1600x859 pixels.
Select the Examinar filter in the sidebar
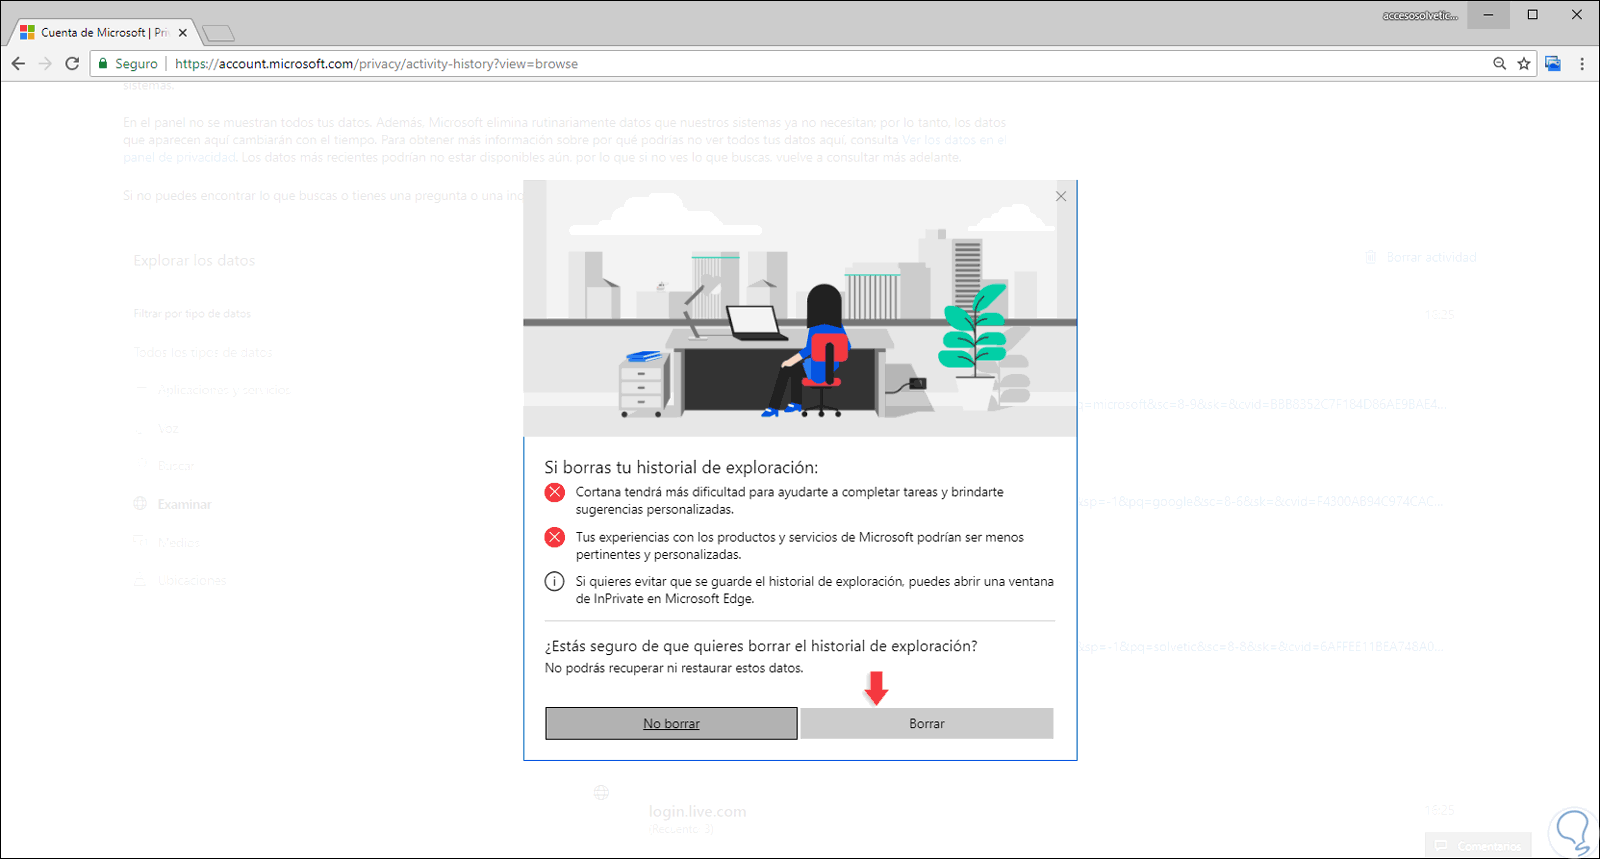click(184, 504)
